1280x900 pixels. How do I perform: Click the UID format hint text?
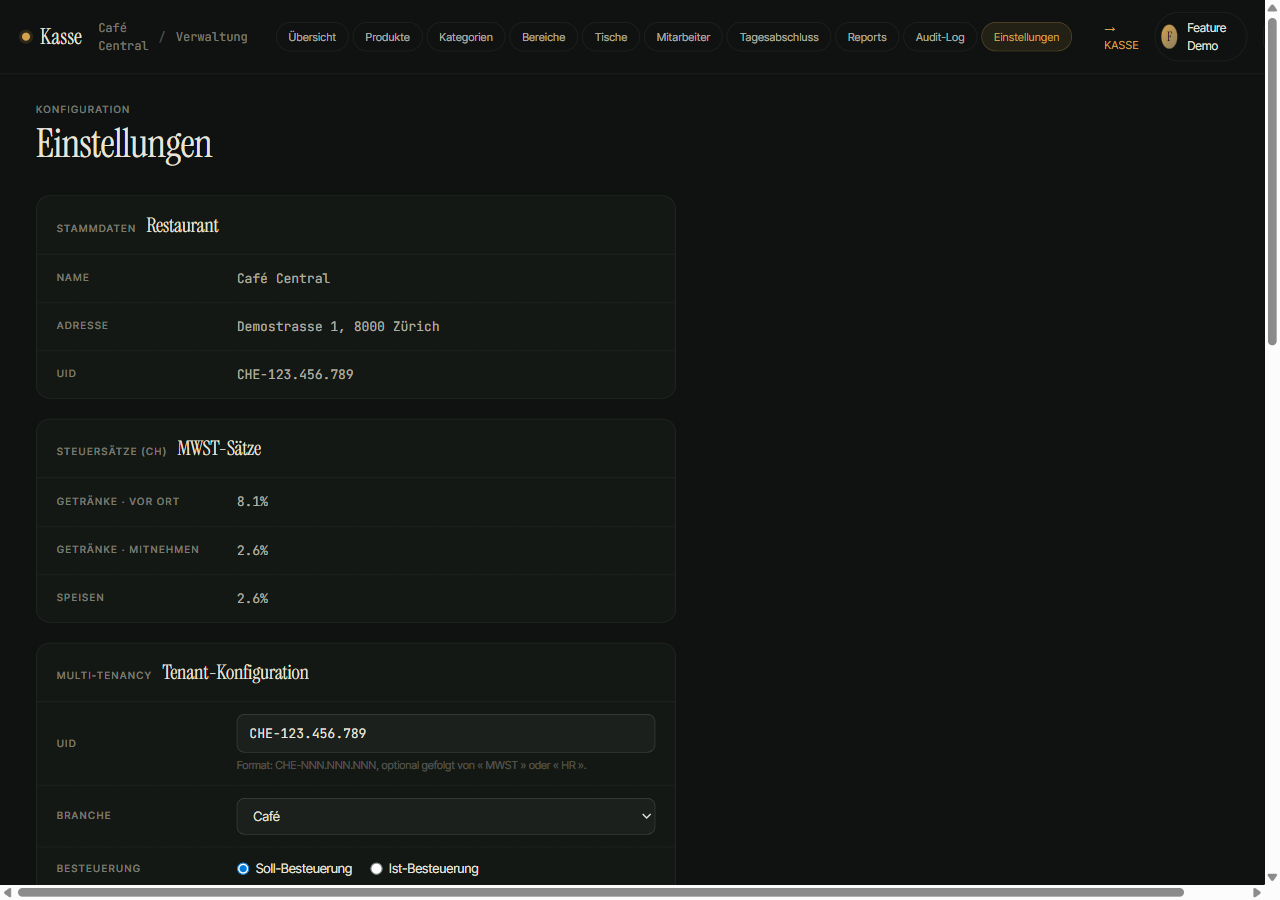411,765
